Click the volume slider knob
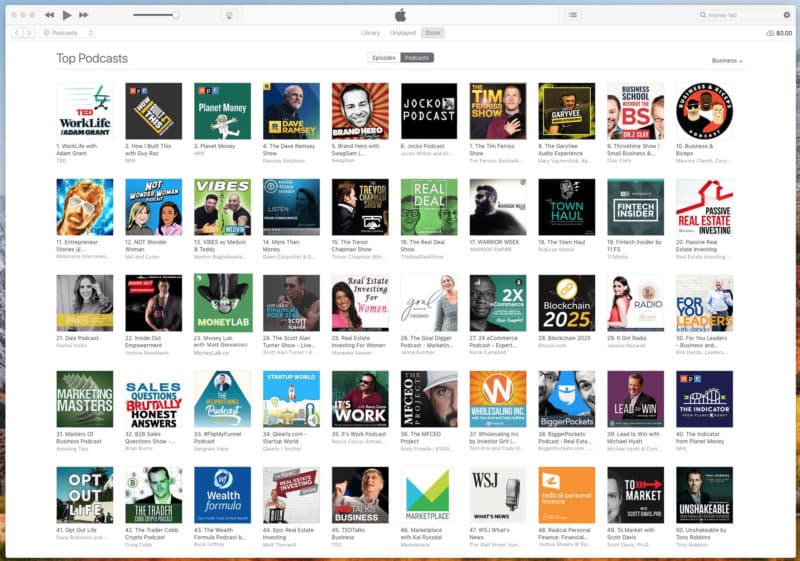The width and height of the screenshot is (800, 561). point(175,15)
